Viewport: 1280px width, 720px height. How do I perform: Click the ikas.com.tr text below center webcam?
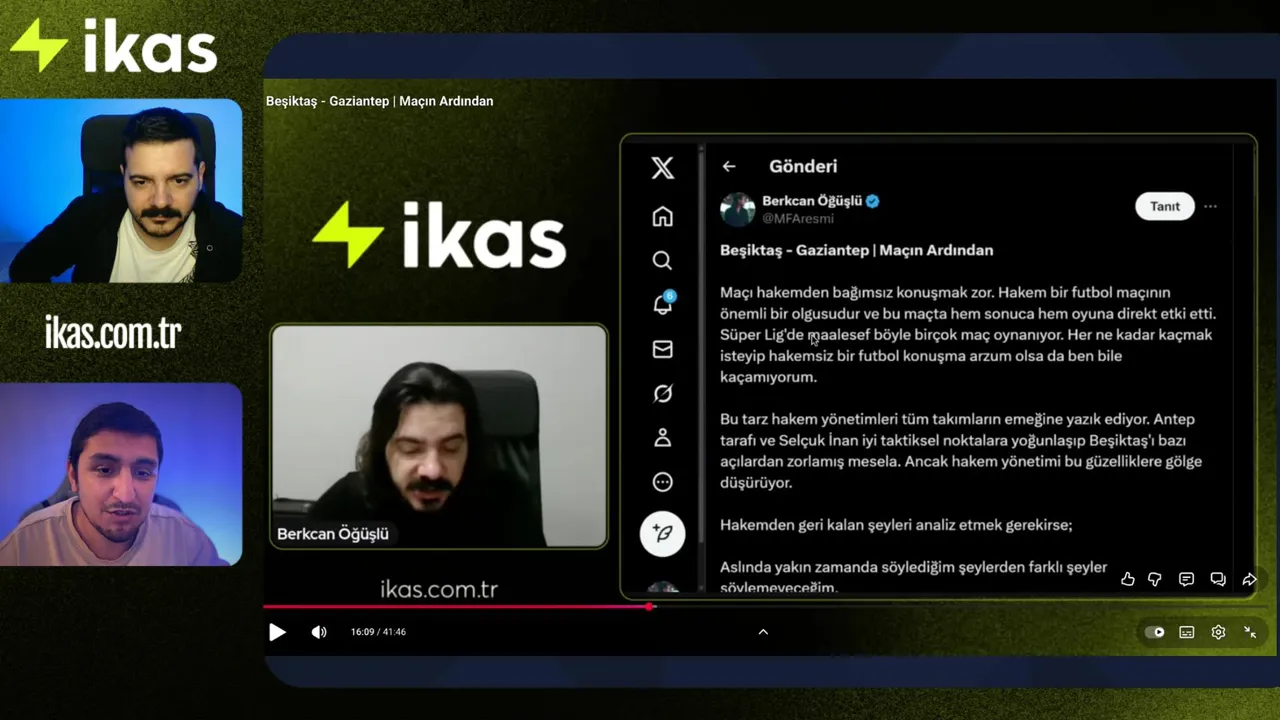coord(439,589)
